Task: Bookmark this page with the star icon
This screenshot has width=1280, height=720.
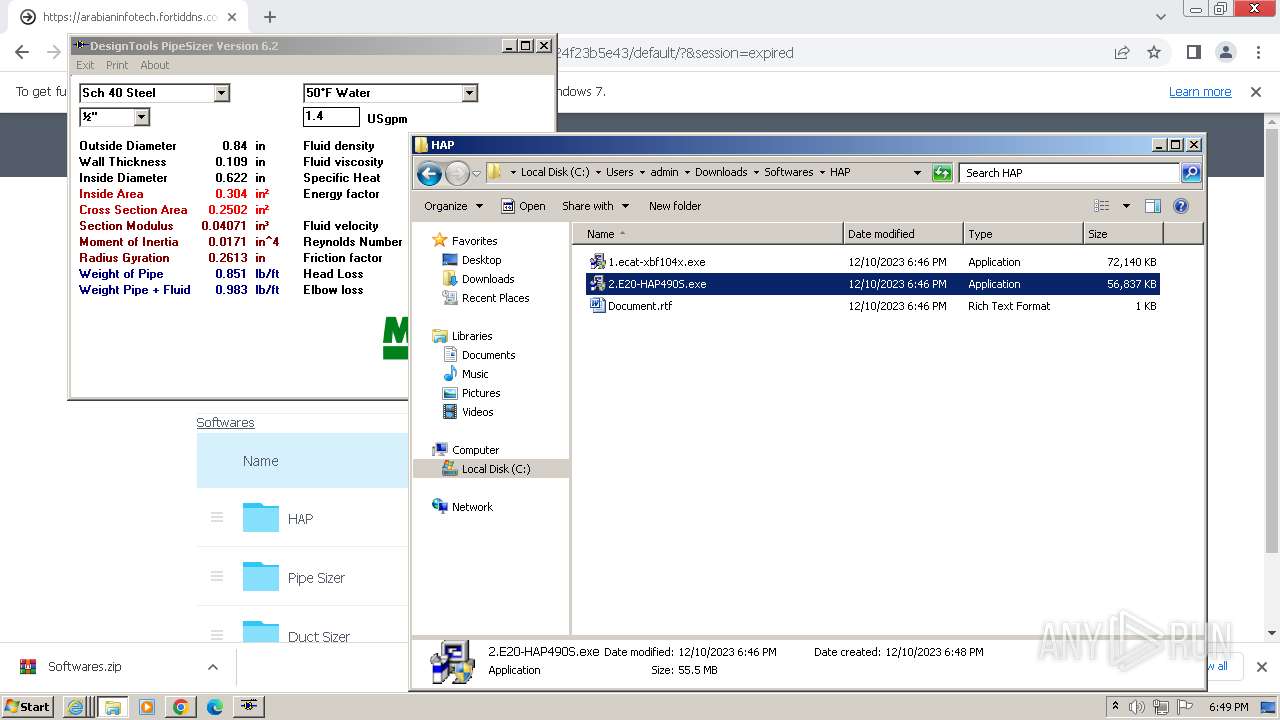Action: click(x=1154, y=53)
